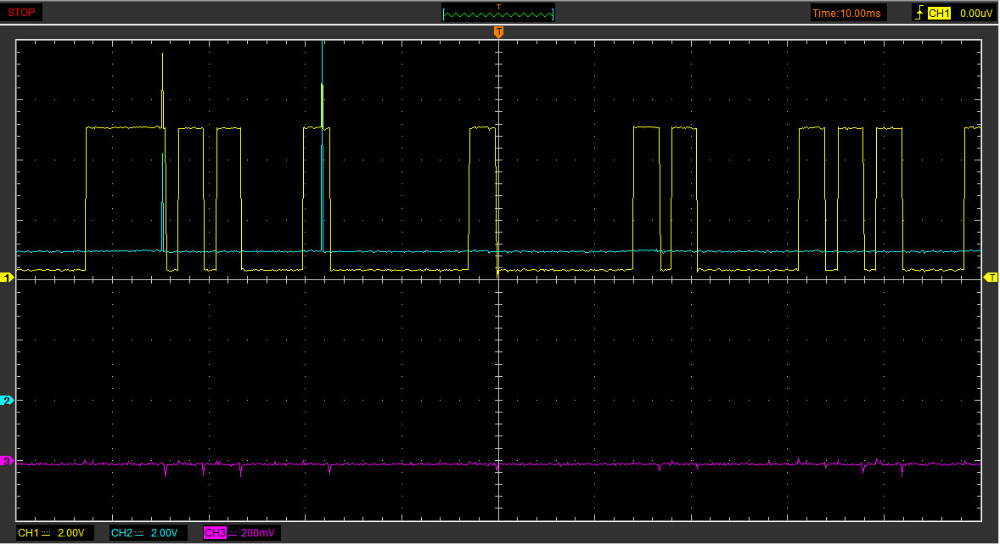Viewport: 1000px width, 544px height.
Task: Click the CH2 cyan ground level marker
Action: pyautogui.click(x=8, y=400)
